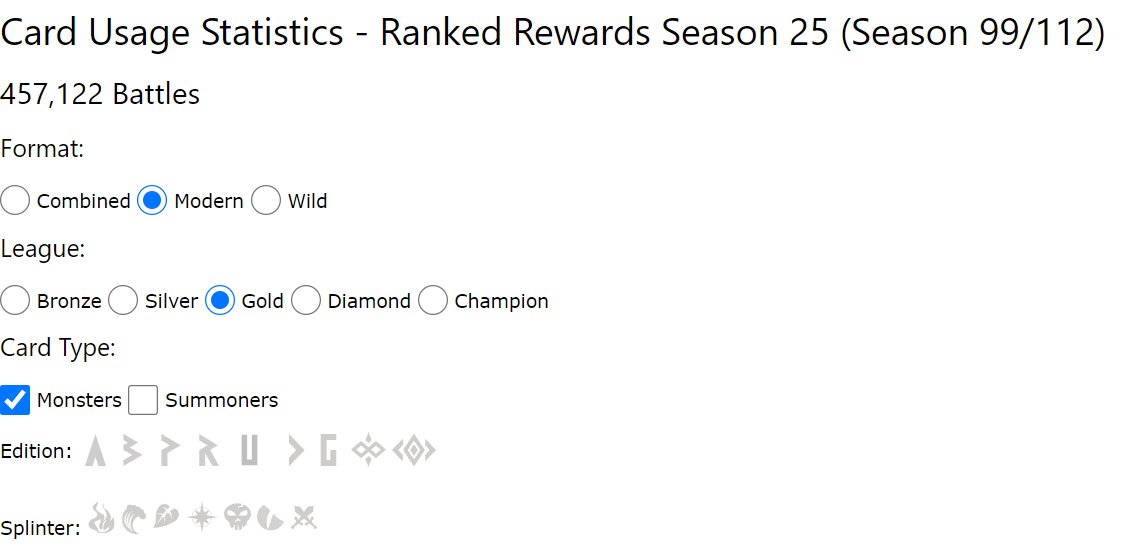Select the Earth splinter leaf icon
This screenshot has height=553, width=1127.
(168, 518)
